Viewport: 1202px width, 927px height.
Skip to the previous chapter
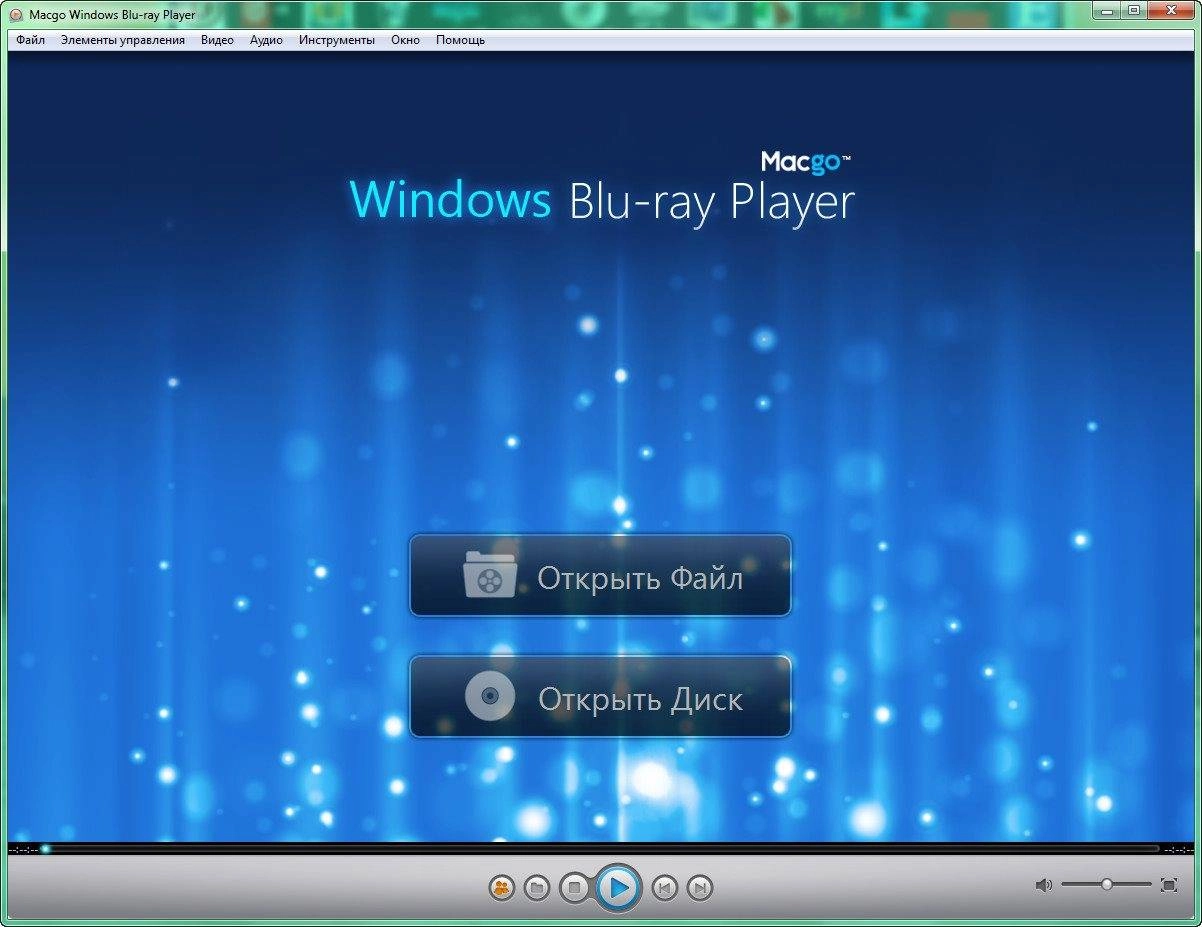[x=664, y=887]
